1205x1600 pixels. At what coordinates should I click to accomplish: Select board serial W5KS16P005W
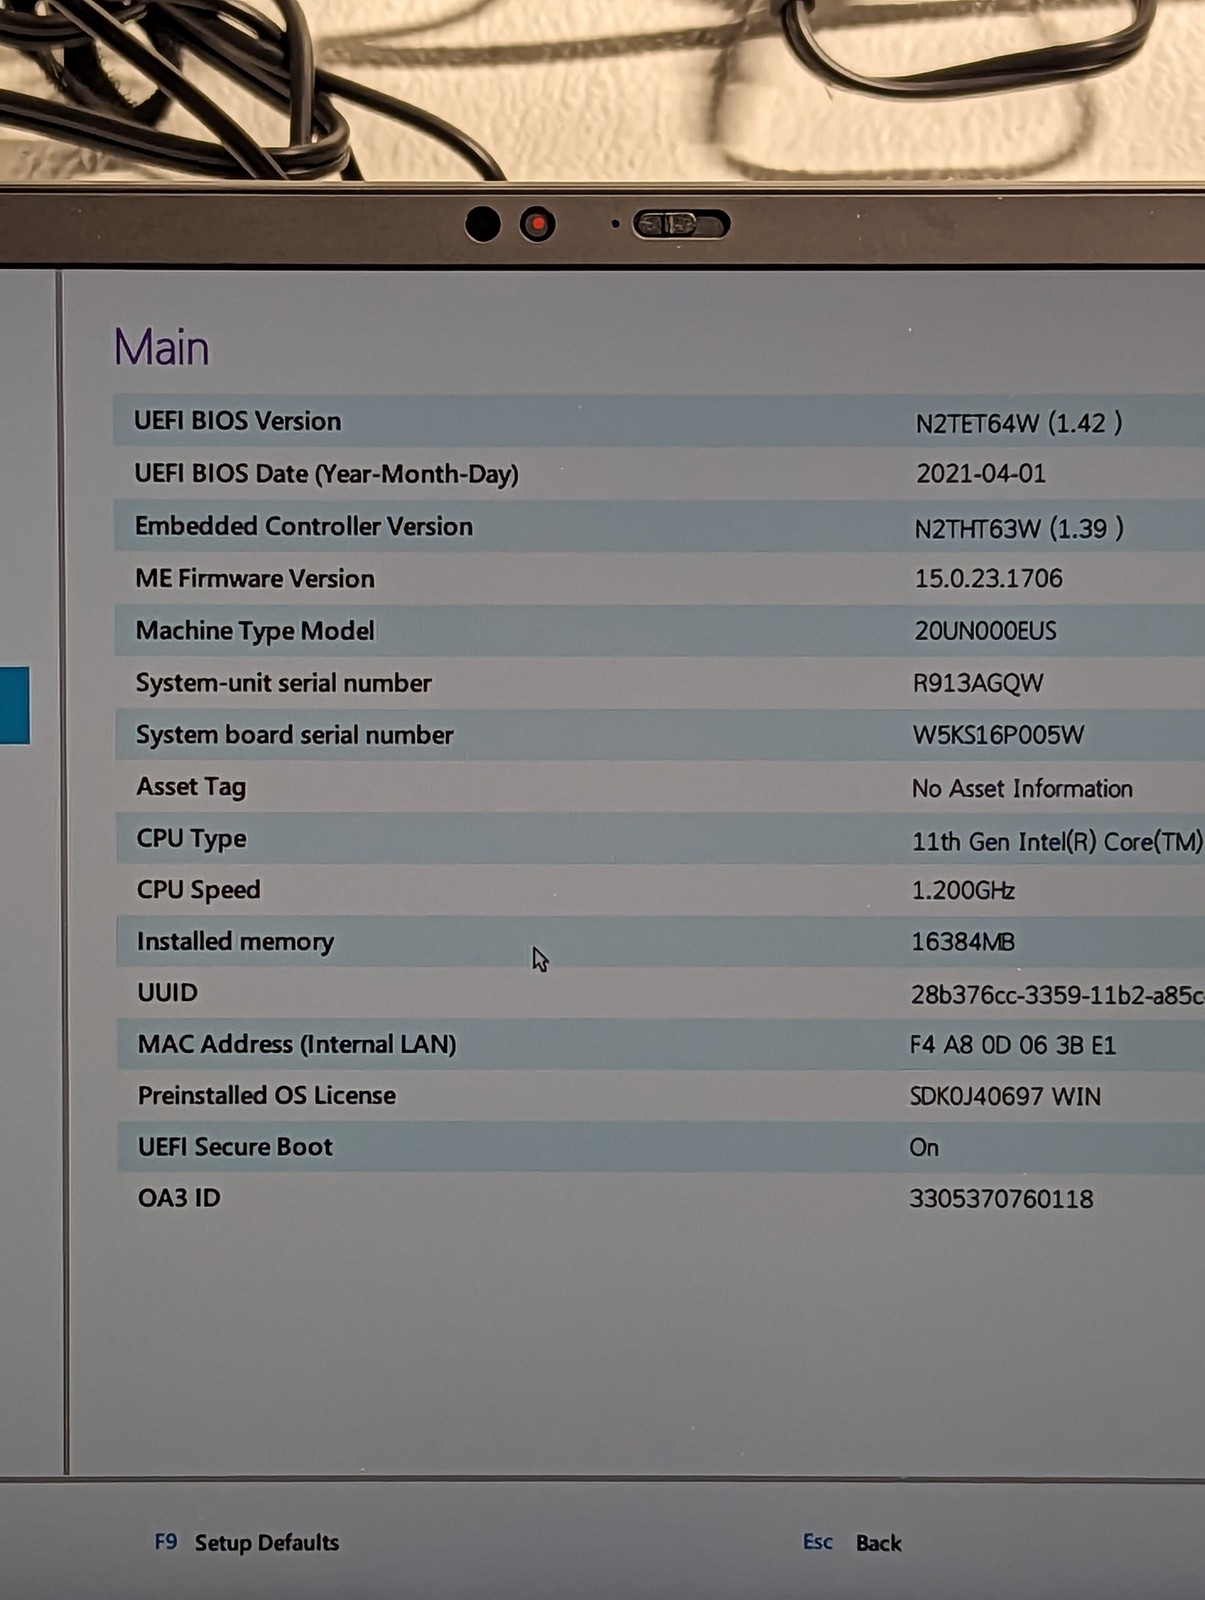click(x=998, y=735)
